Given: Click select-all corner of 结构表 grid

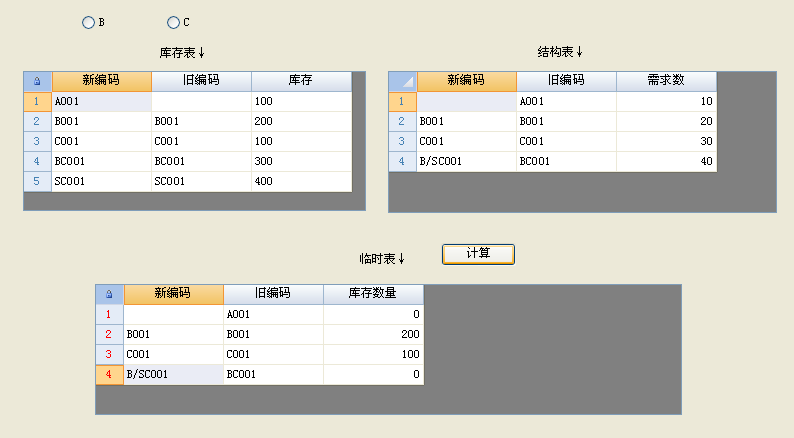Looking at the screenshot, I should 402,81.
